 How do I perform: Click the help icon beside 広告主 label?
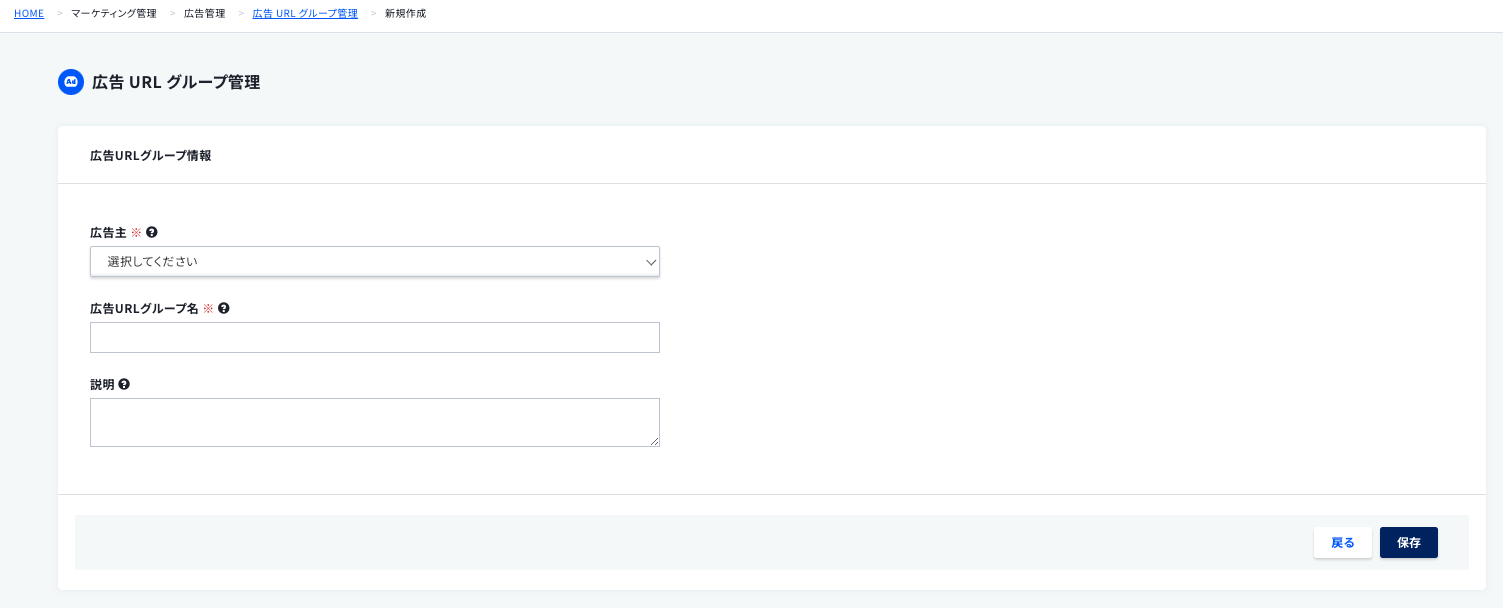pos(152,232)
